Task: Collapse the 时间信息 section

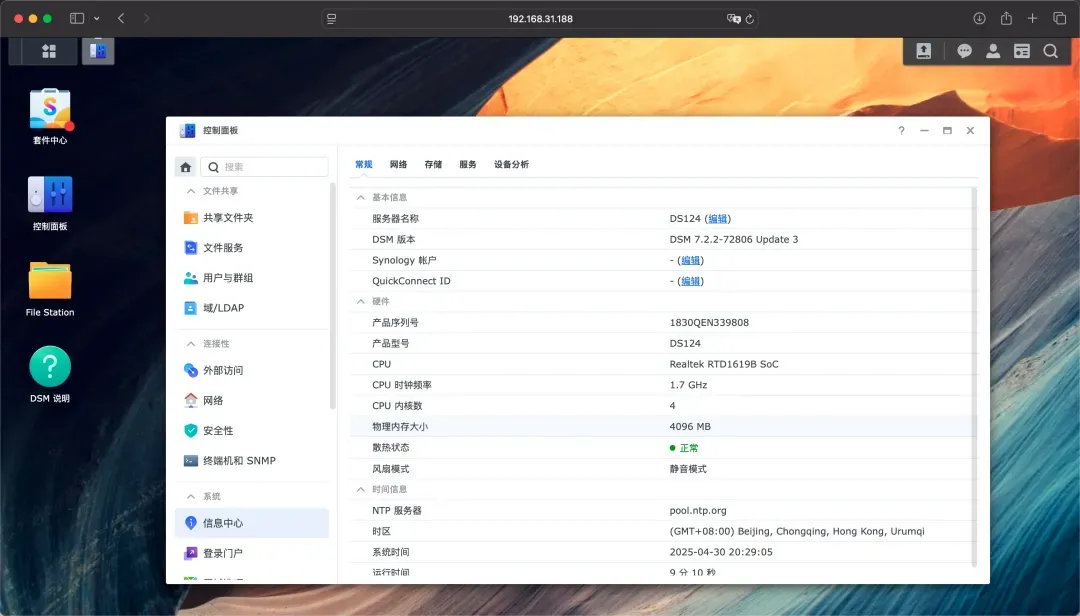Action: click(360, 489)
